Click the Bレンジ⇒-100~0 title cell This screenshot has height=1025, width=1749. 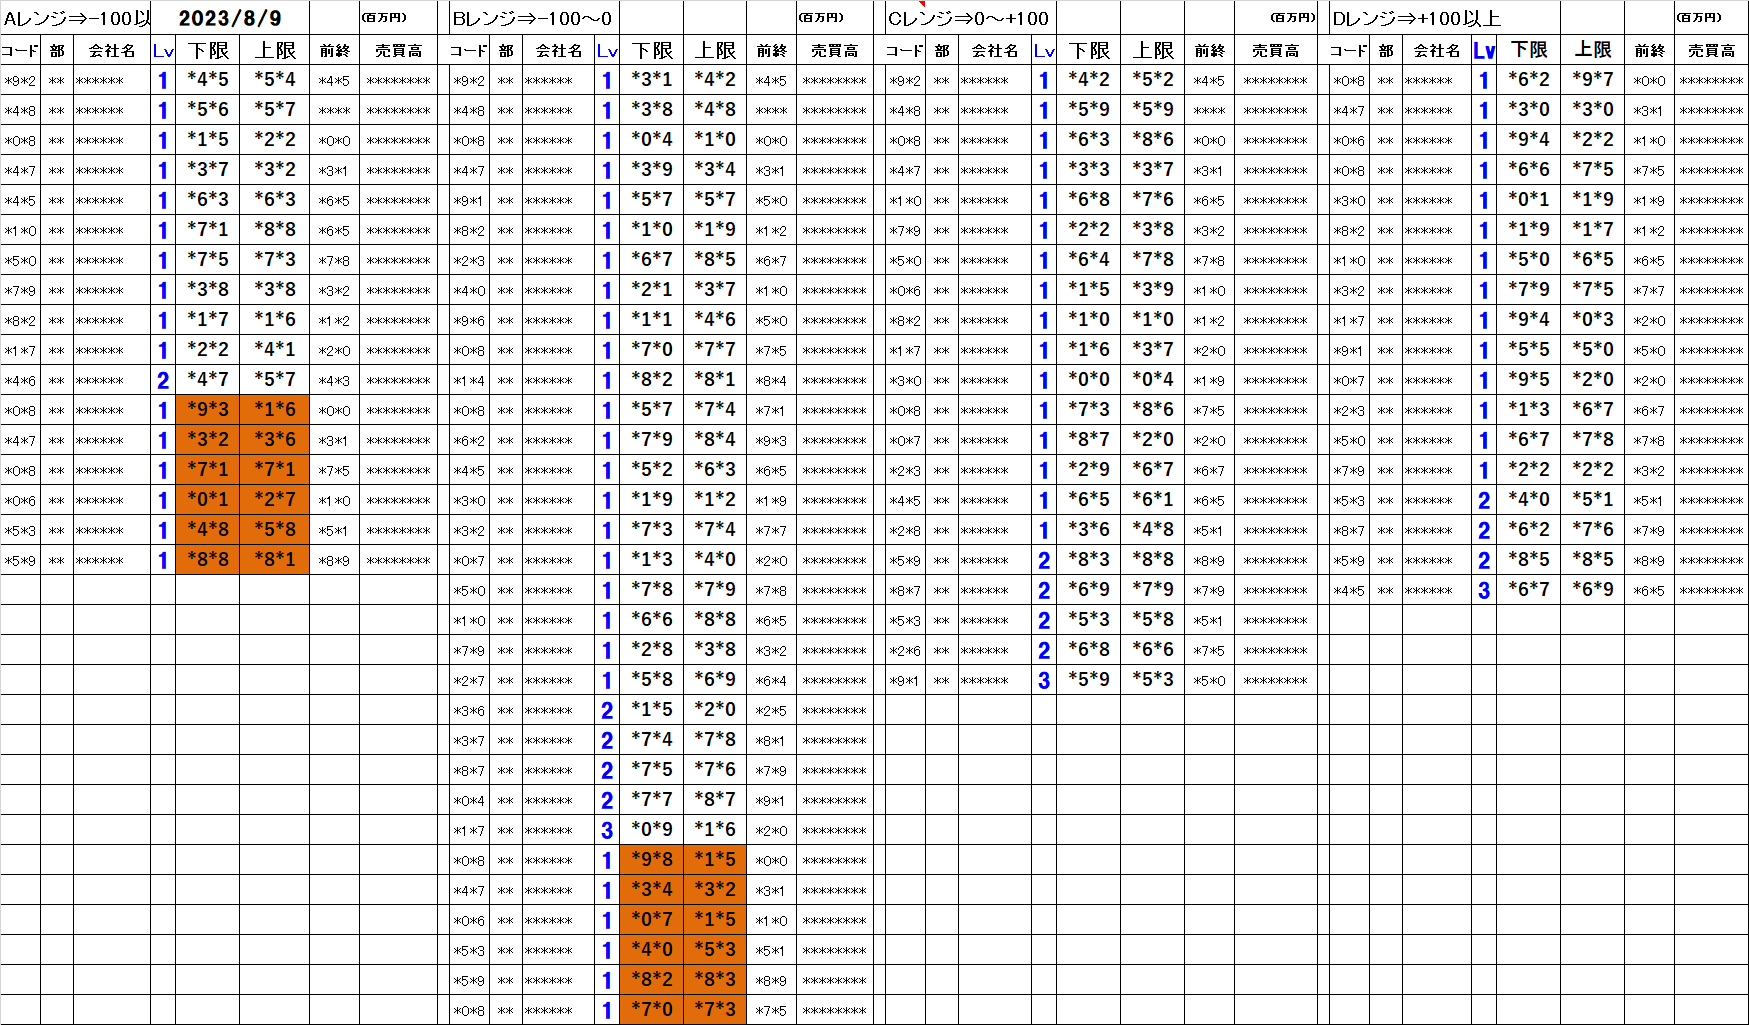pos(532,18)
